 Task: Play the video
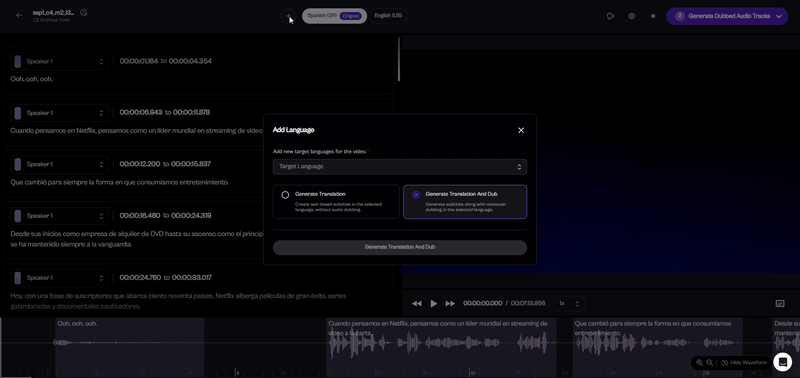tap(434, 304)
